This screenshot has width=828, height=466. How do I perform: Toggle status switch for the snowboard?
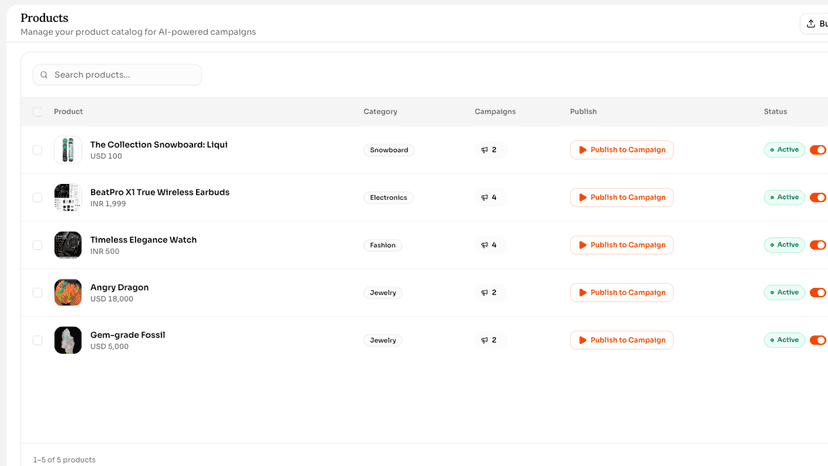click(818, 150)
